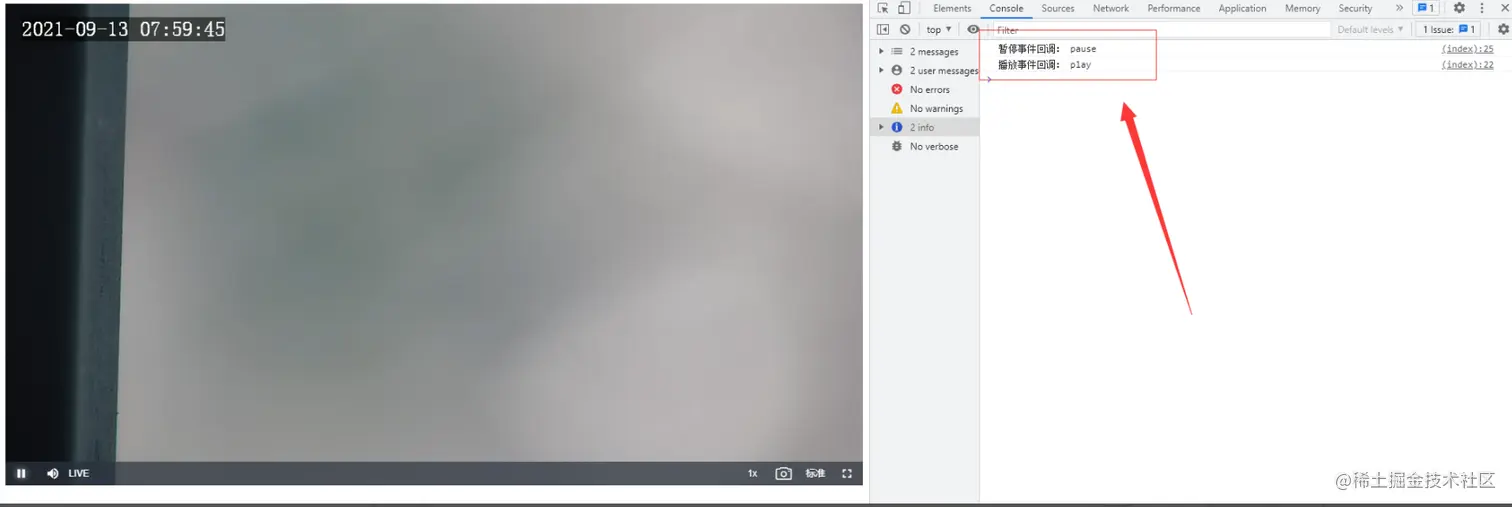Change the 1x playback speed
The image size is (1512, 507).
(752, 473)
